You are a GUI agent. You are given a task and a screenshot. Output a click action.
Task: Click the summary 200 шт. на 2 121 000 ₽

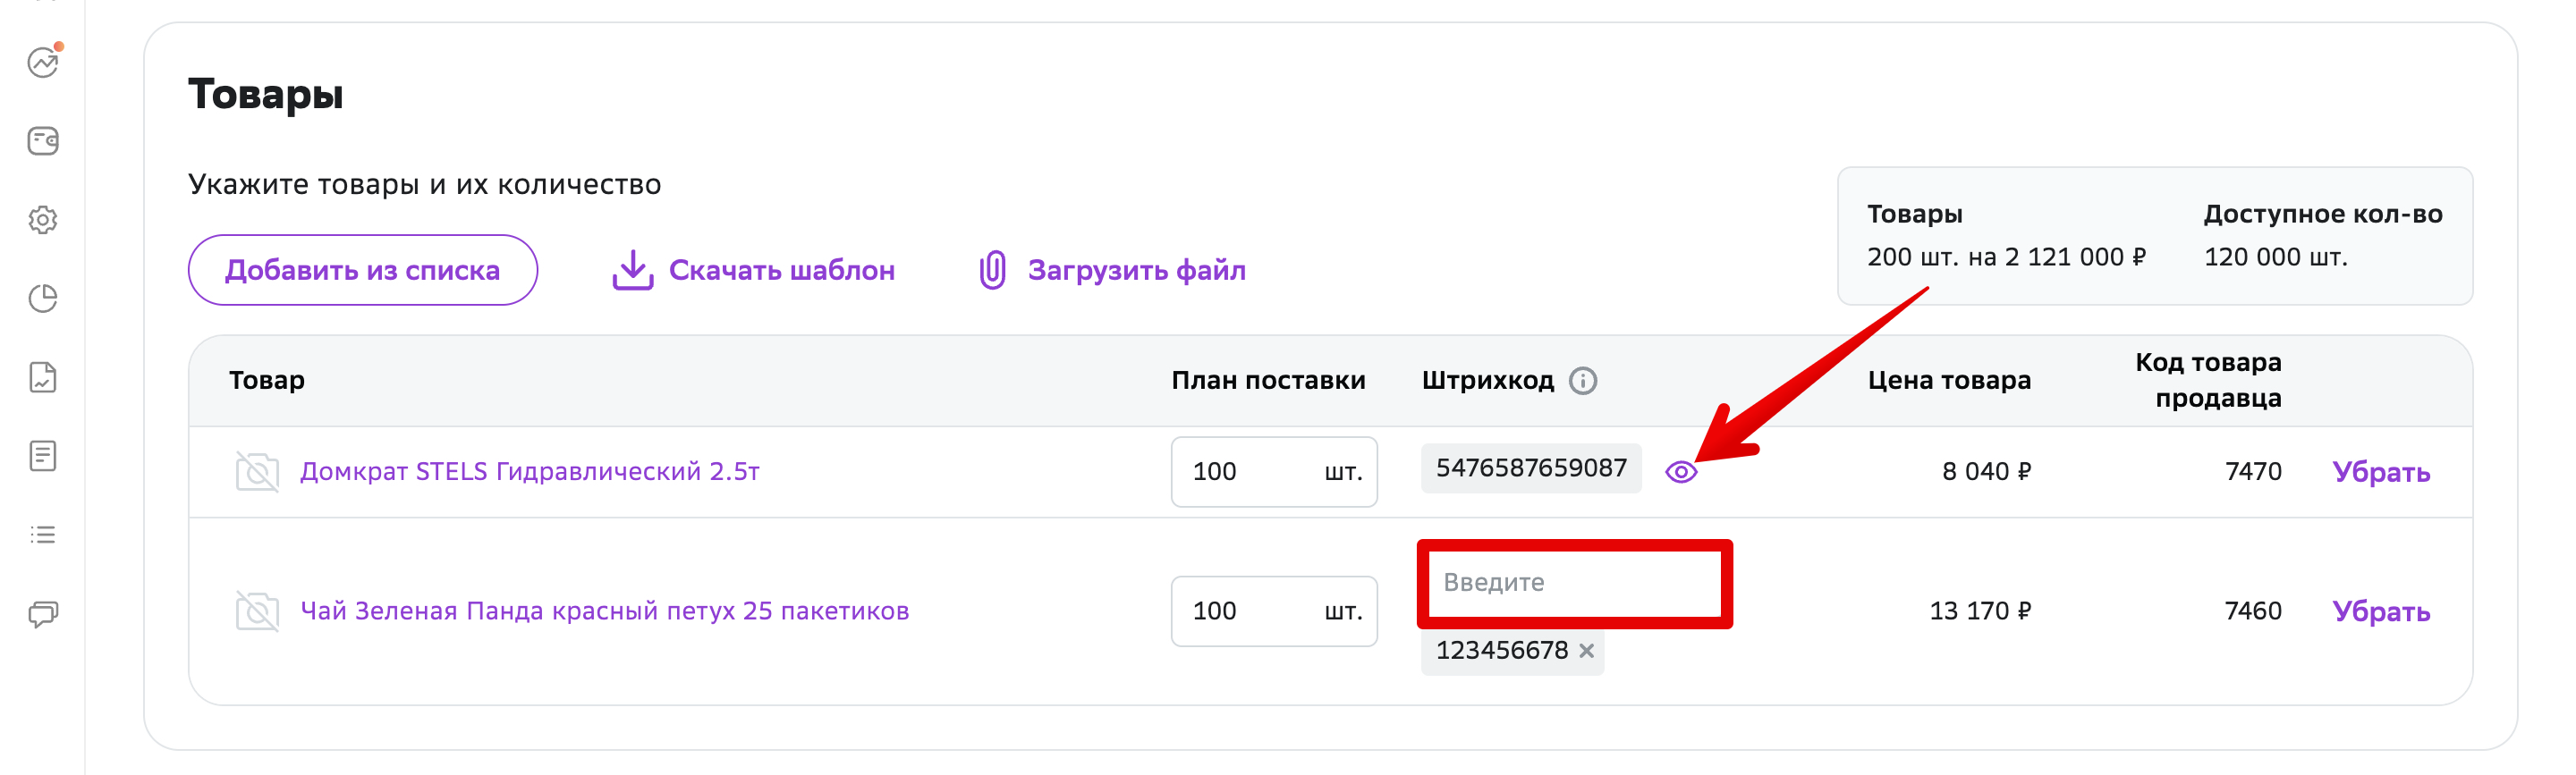click(2006, 257)
